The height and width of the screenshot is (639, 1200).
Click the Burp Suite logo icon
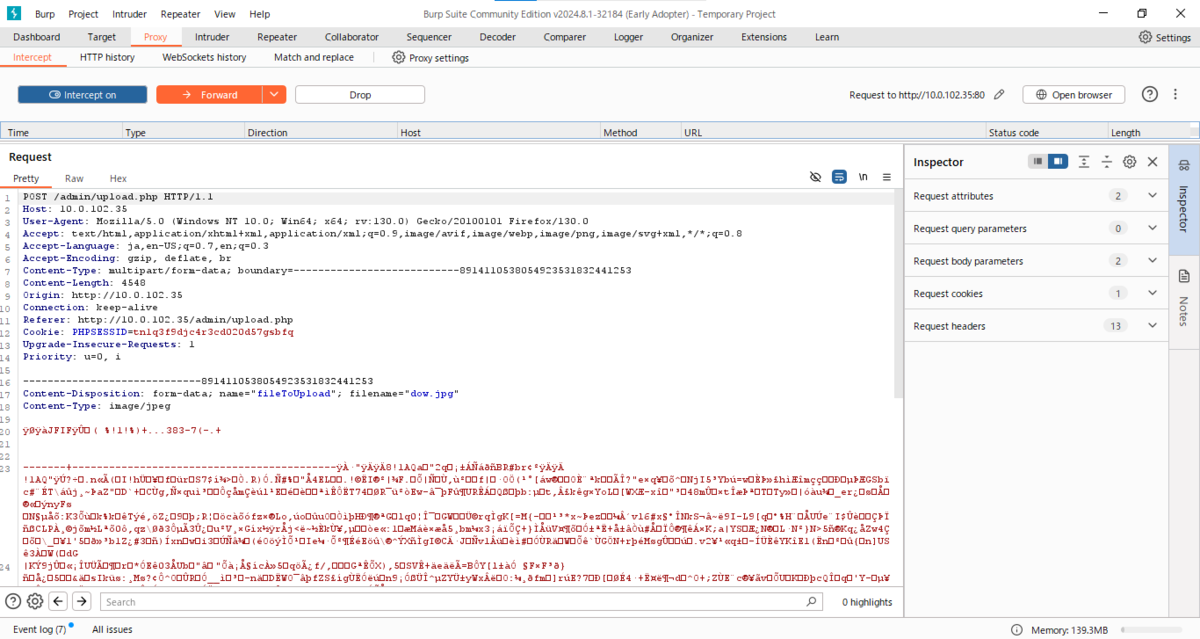[13, 14]
